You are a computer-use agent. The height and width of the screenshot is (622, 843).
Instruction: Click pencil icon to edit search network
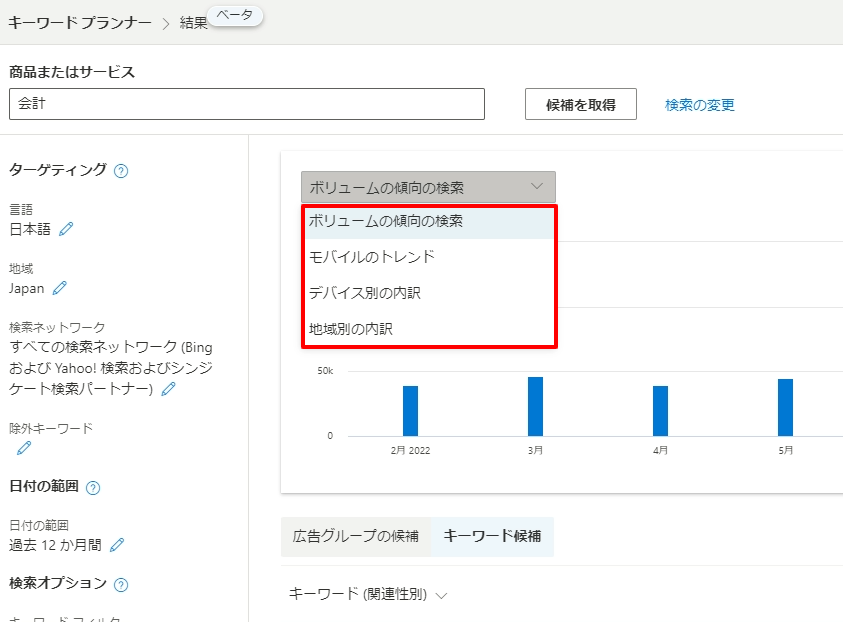click(x=168, y=388)
